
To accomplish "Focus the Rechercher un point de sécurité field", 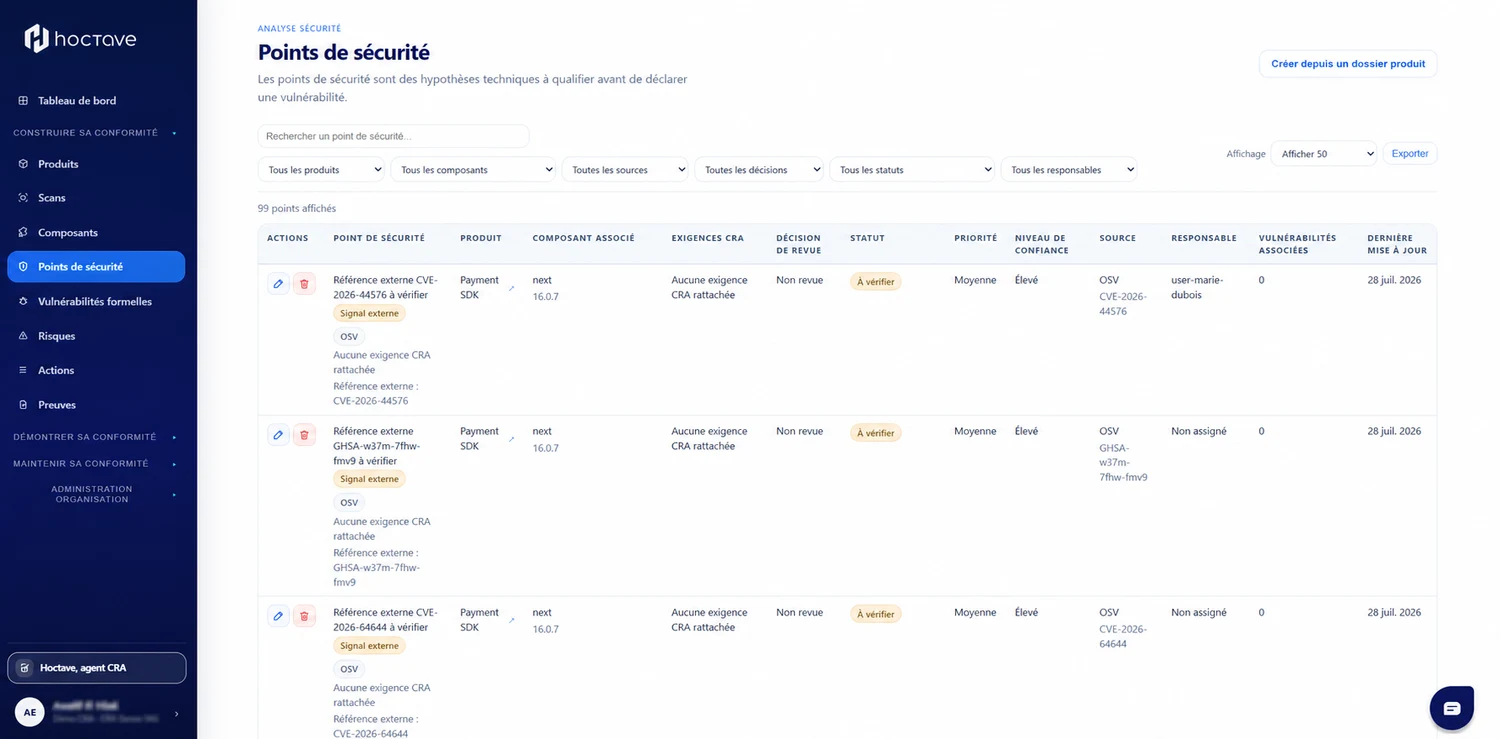I will coord(393,136).
